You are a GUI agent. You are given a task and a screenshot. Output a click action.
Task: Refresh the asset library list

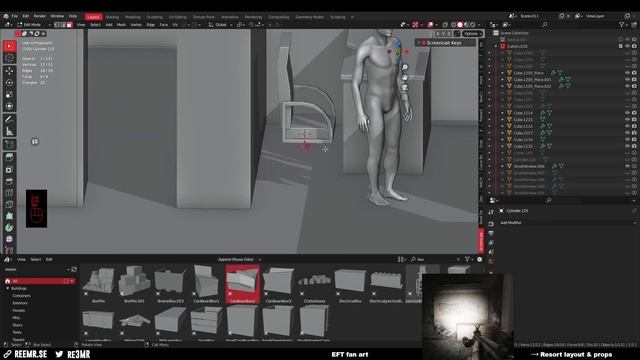74,270
